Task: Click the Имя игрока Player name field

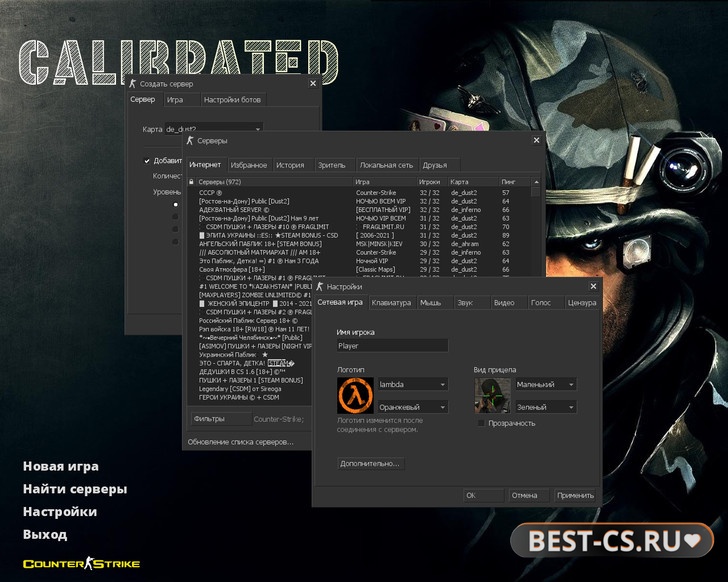Action: point(392,346)
